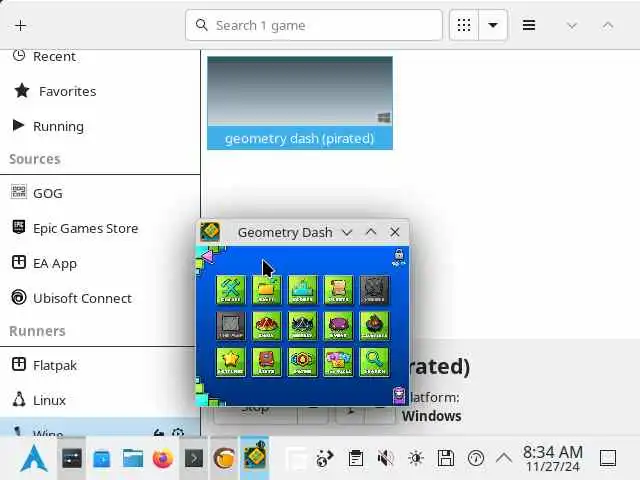Launch Firefox from the taskbar
Image resolution: width=640 pixels, height=480 pixels.
[x=163, y=458]
